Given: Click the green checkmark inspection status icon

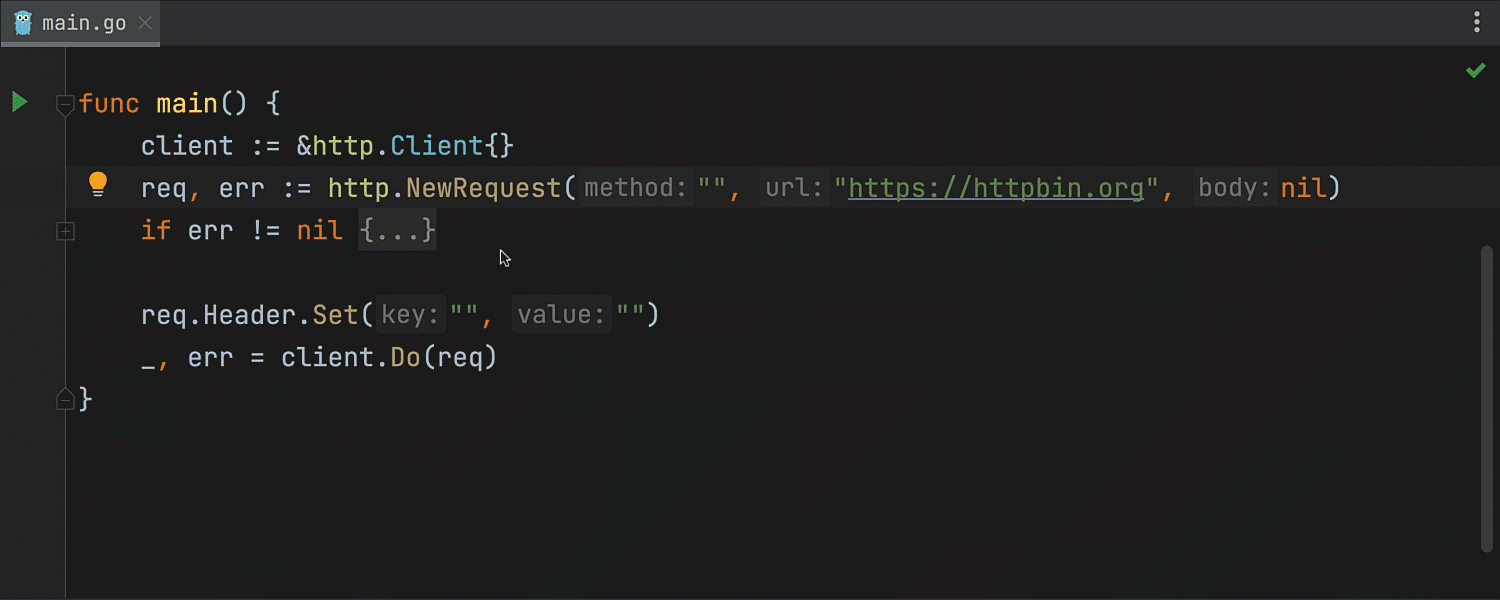Looking at the screenshot, I should [x=1475, y=70].
